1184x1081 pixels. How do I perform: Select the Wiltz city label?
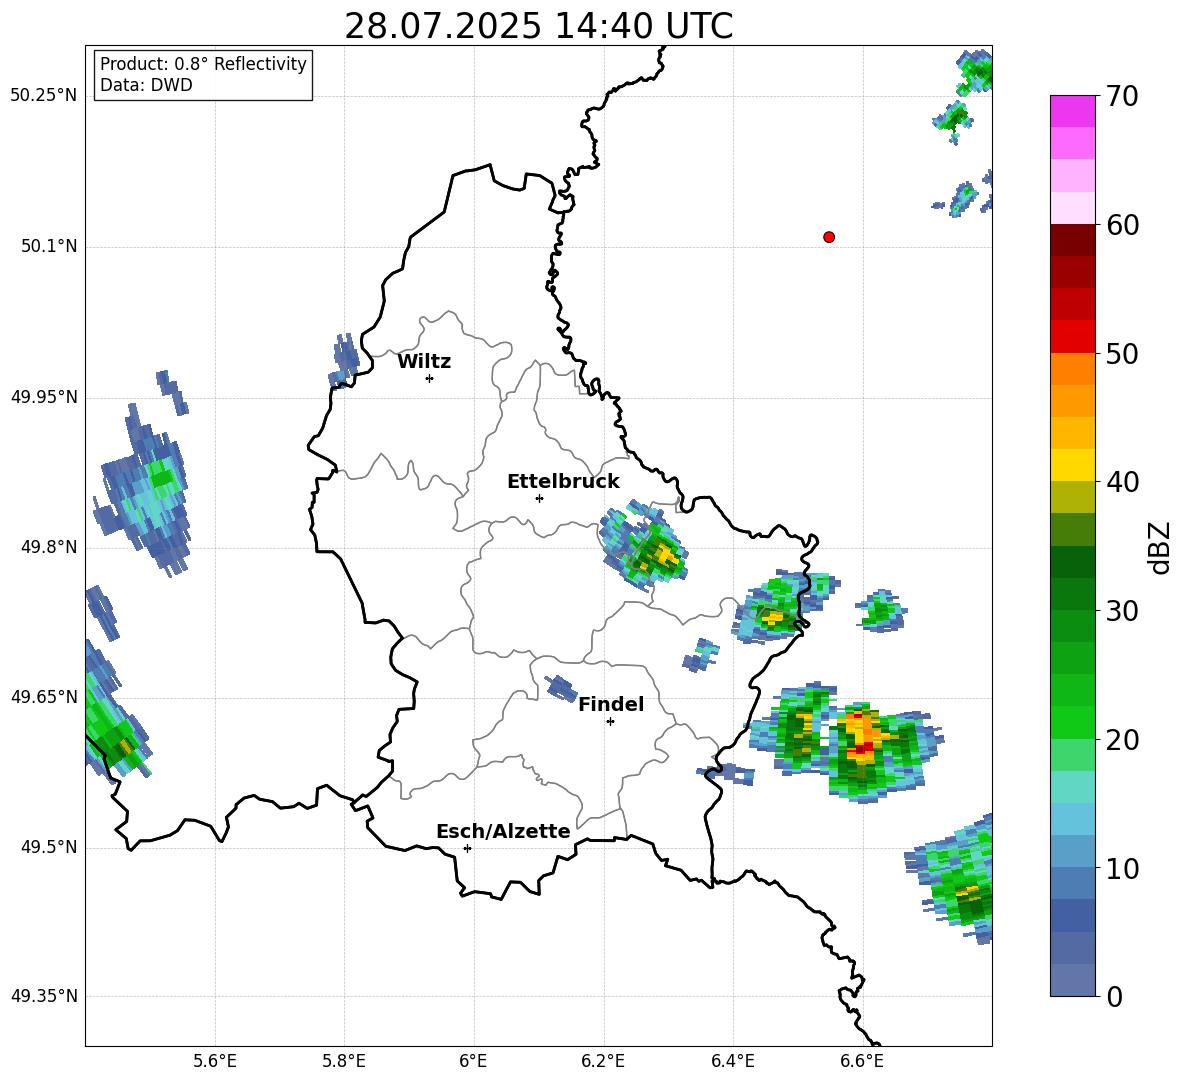tap(424, 362)
